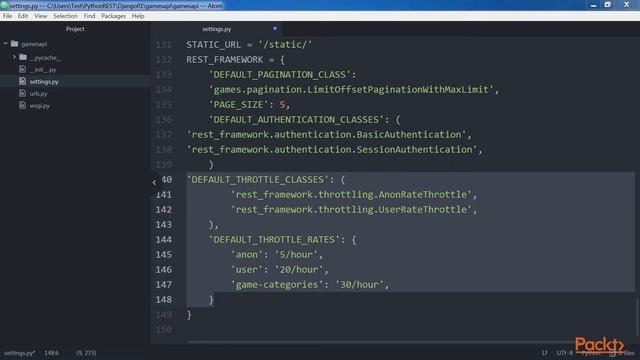Click 'DEFAULT_THROTTLE_CLASSES' key
The width and height of the screenshot is (640, 360).
coord(258,180)
